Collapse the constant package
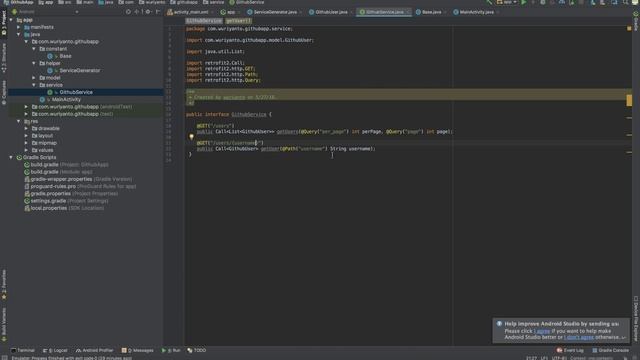The width and height of the screenshot is (640, 360). (x=34, y=49)
